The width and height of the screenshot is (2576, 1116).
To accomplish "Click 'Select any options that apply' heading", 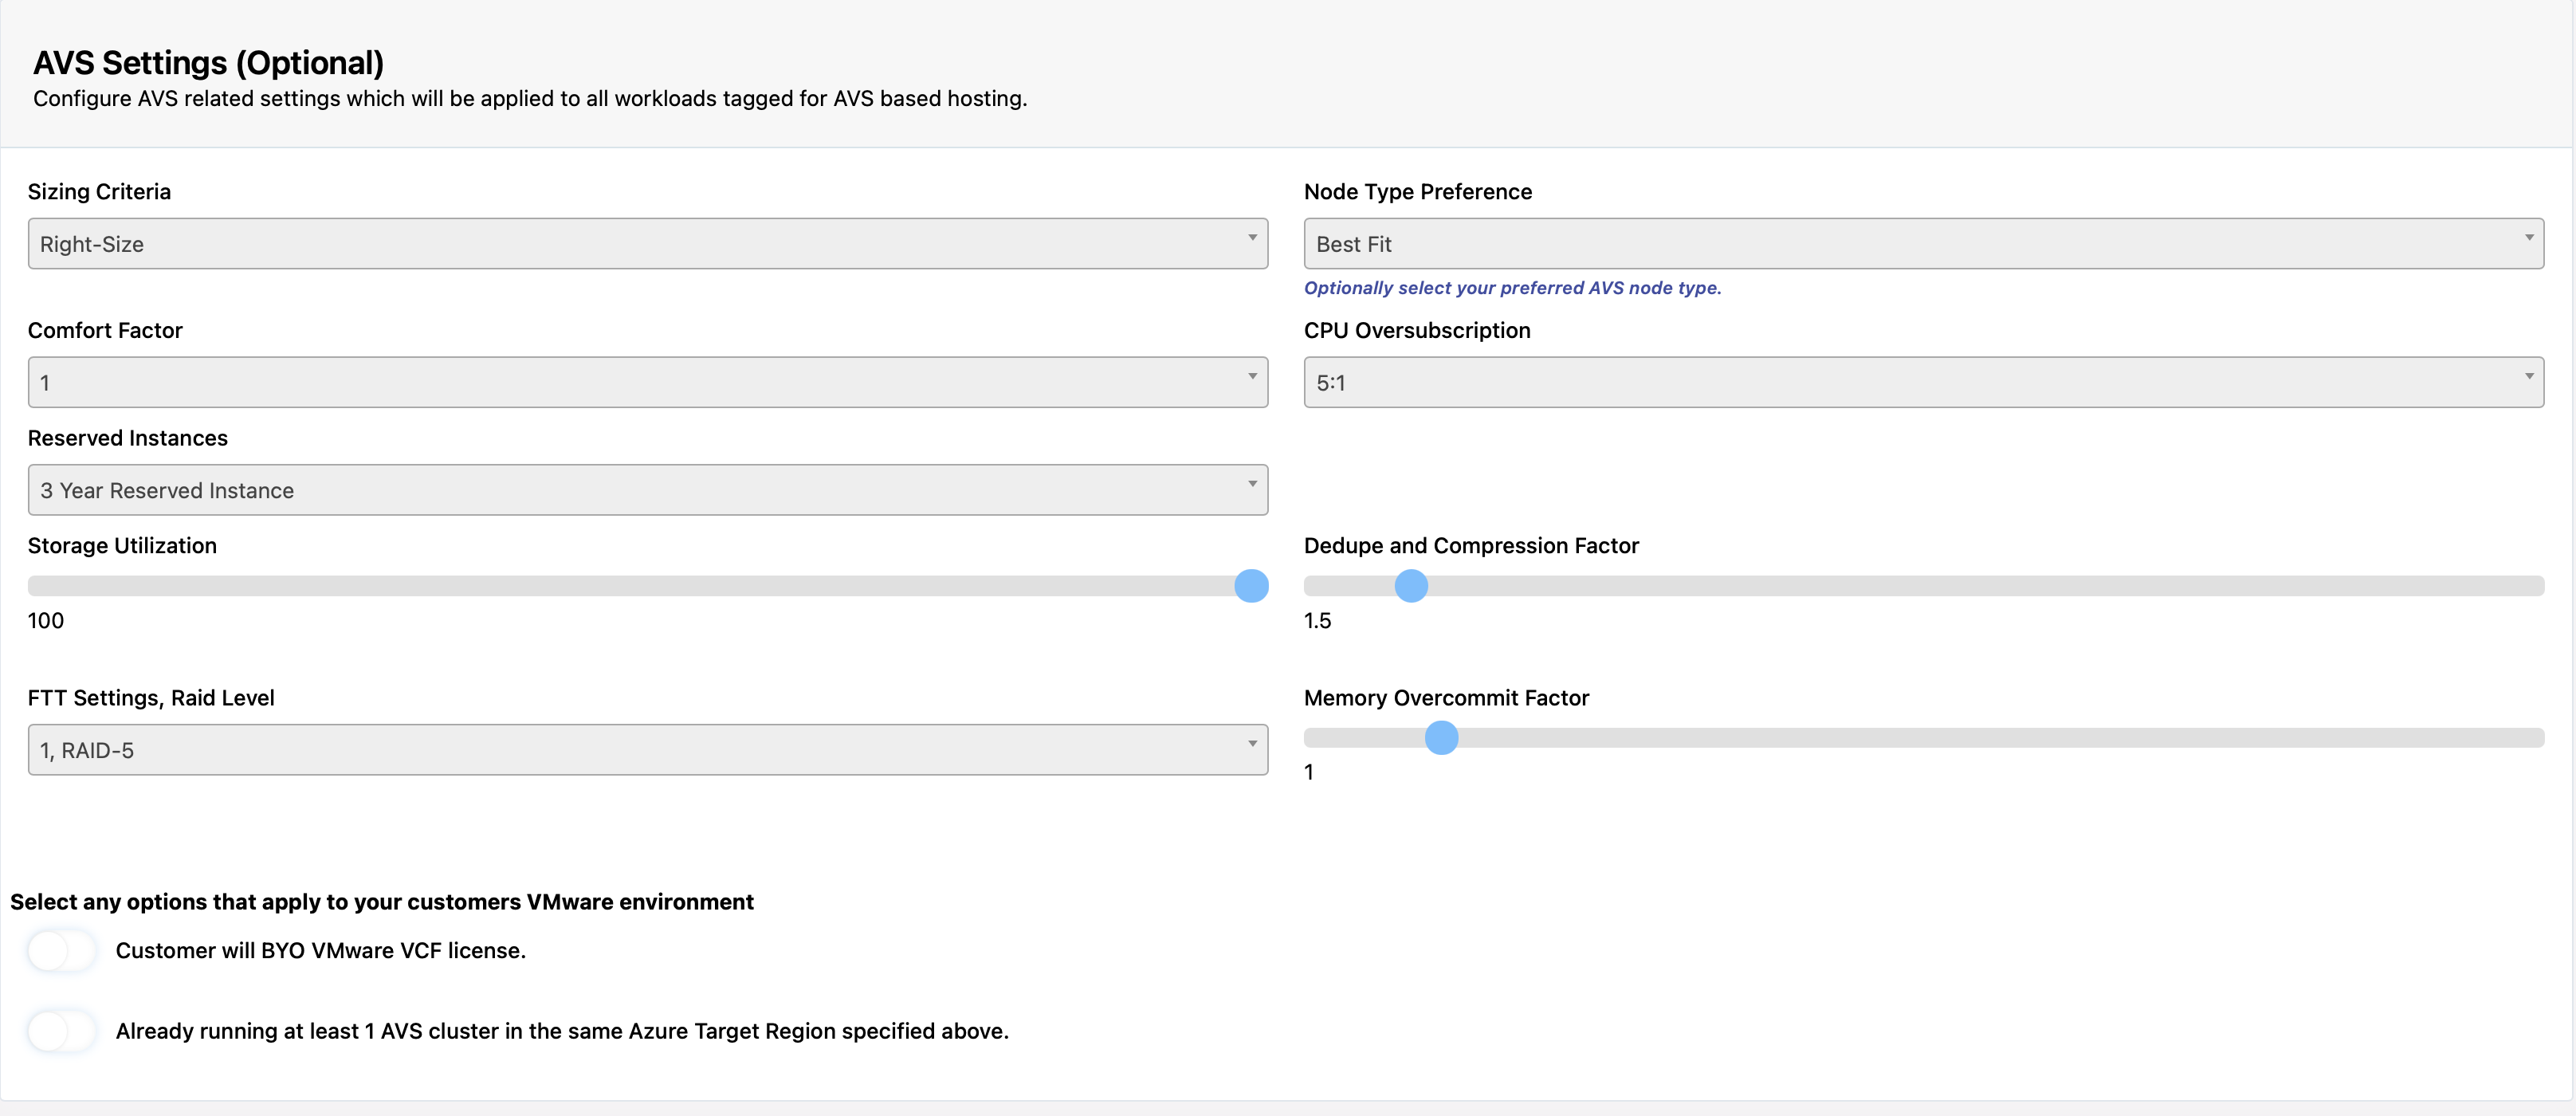I will click(382, 902).
